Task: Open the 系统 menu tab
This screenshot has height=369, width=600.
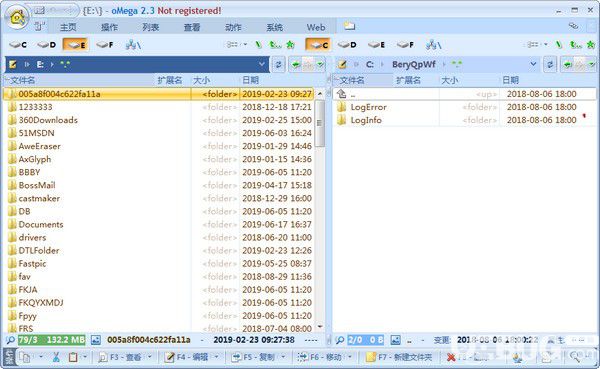Action: [x=275, y=27]
